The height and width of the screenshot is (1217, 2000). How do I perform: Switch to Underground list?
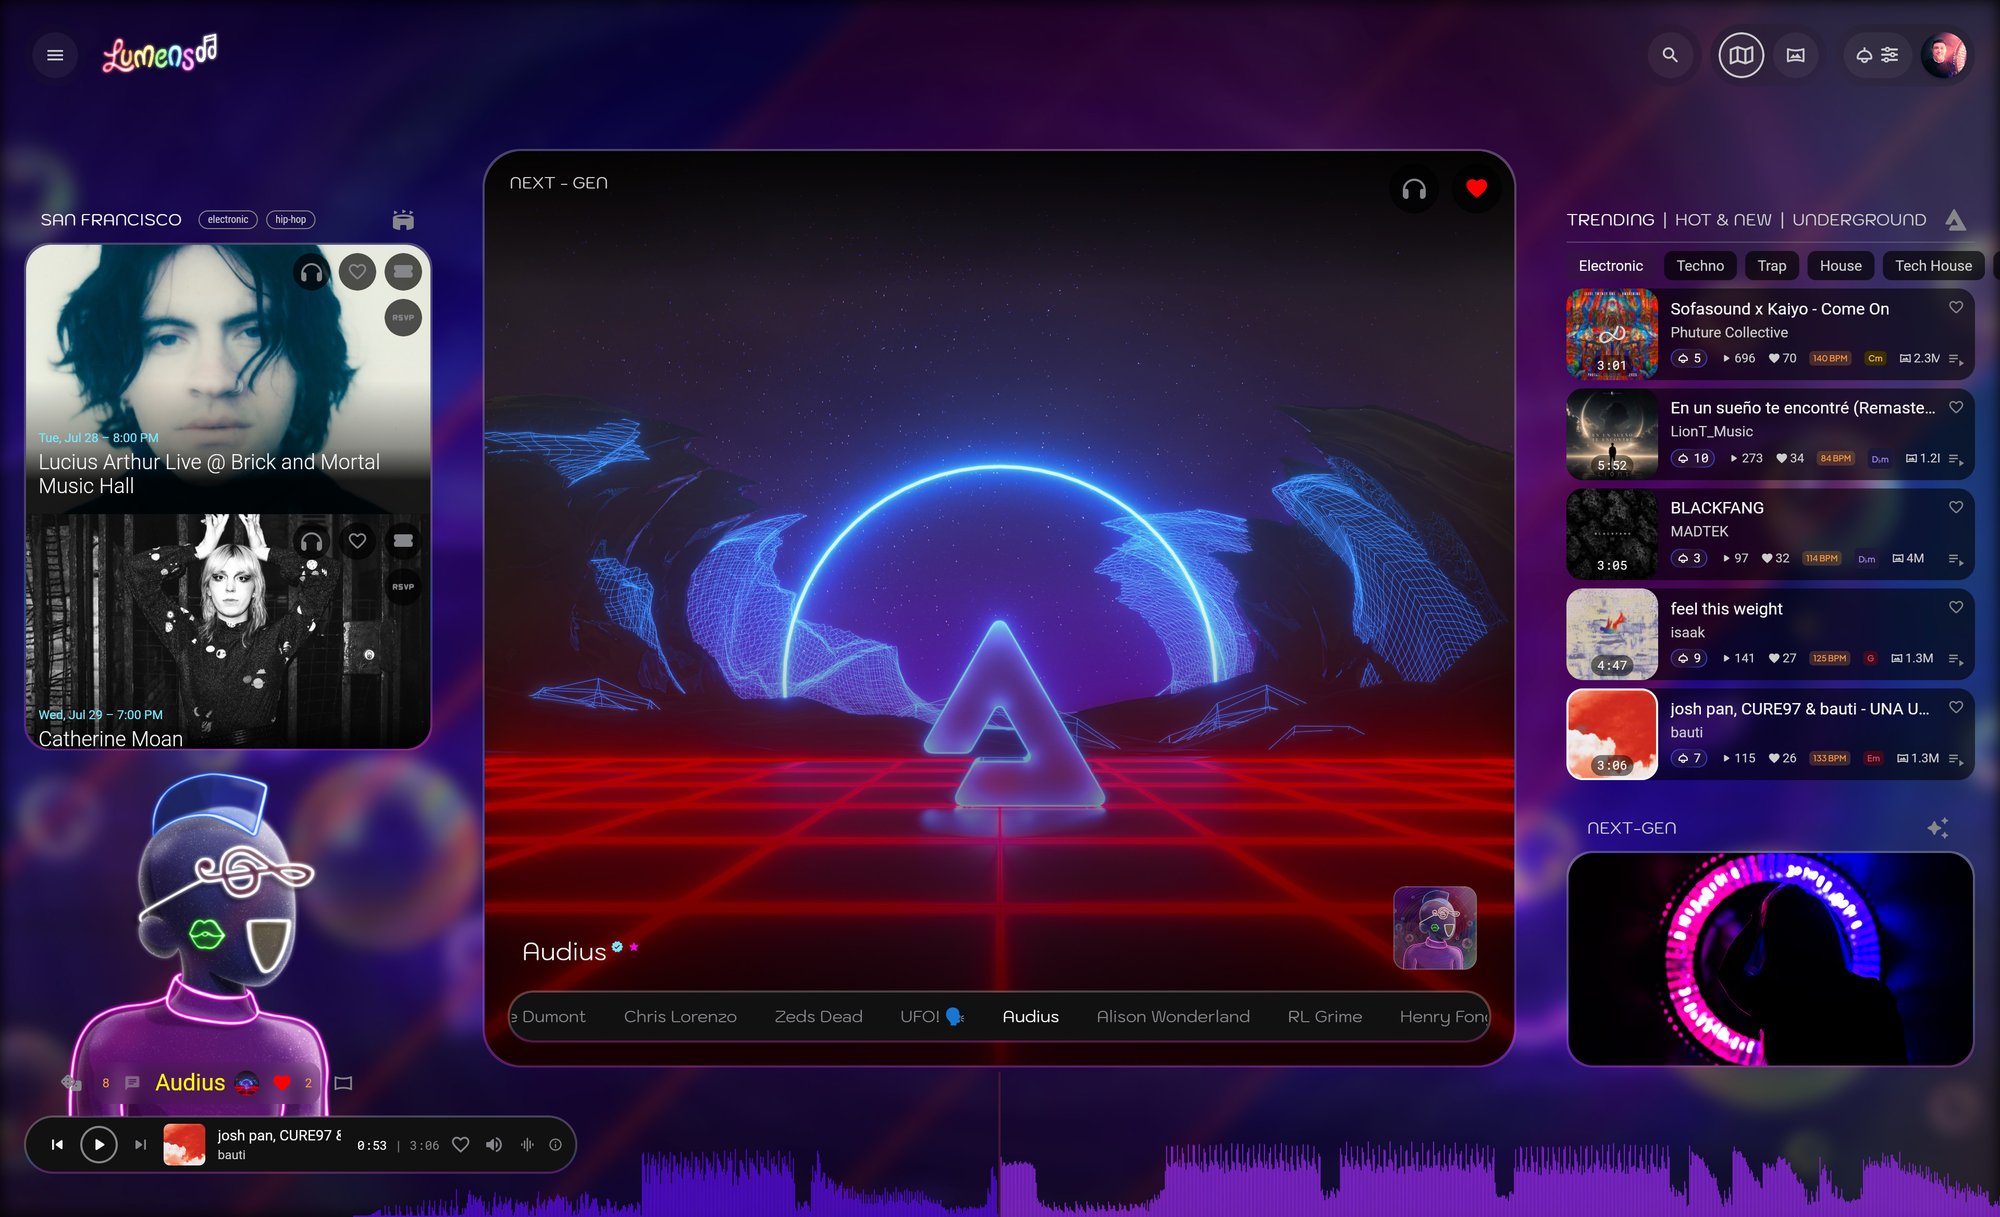click(x=1859, y=220)
